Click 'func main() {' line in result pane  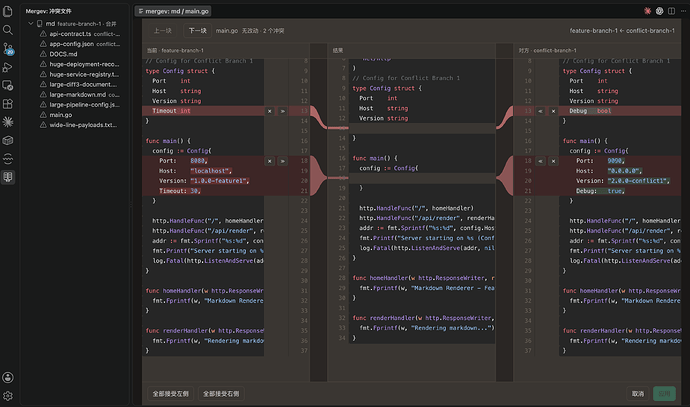[375, 158]
